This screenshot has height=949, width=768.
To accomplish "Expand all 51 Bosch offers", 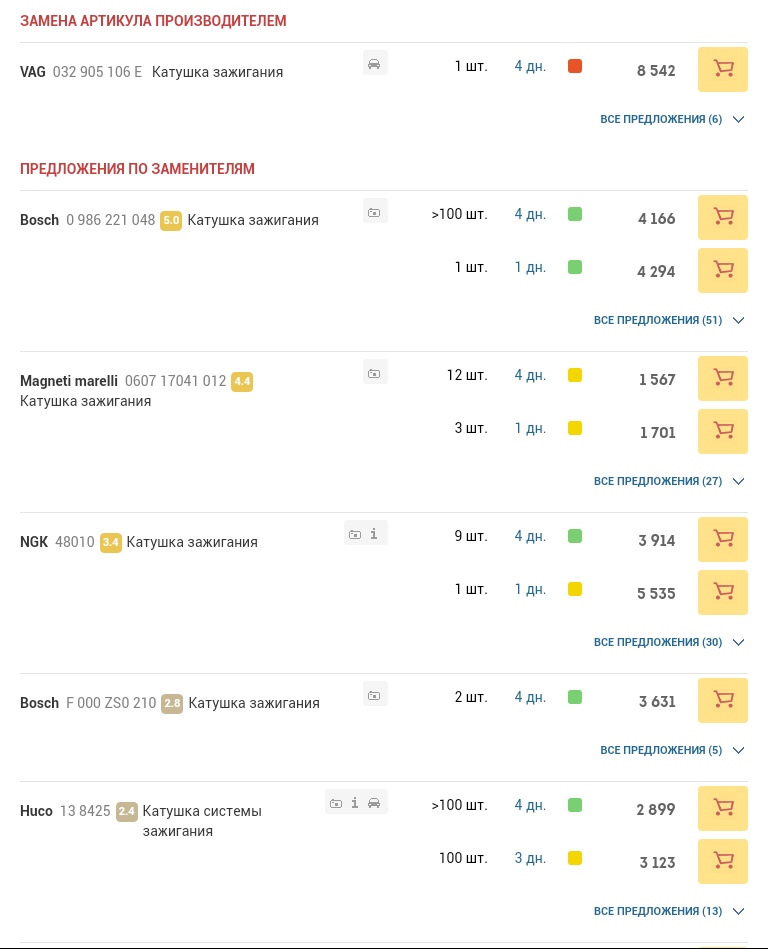I will click(x=669, y=320).
